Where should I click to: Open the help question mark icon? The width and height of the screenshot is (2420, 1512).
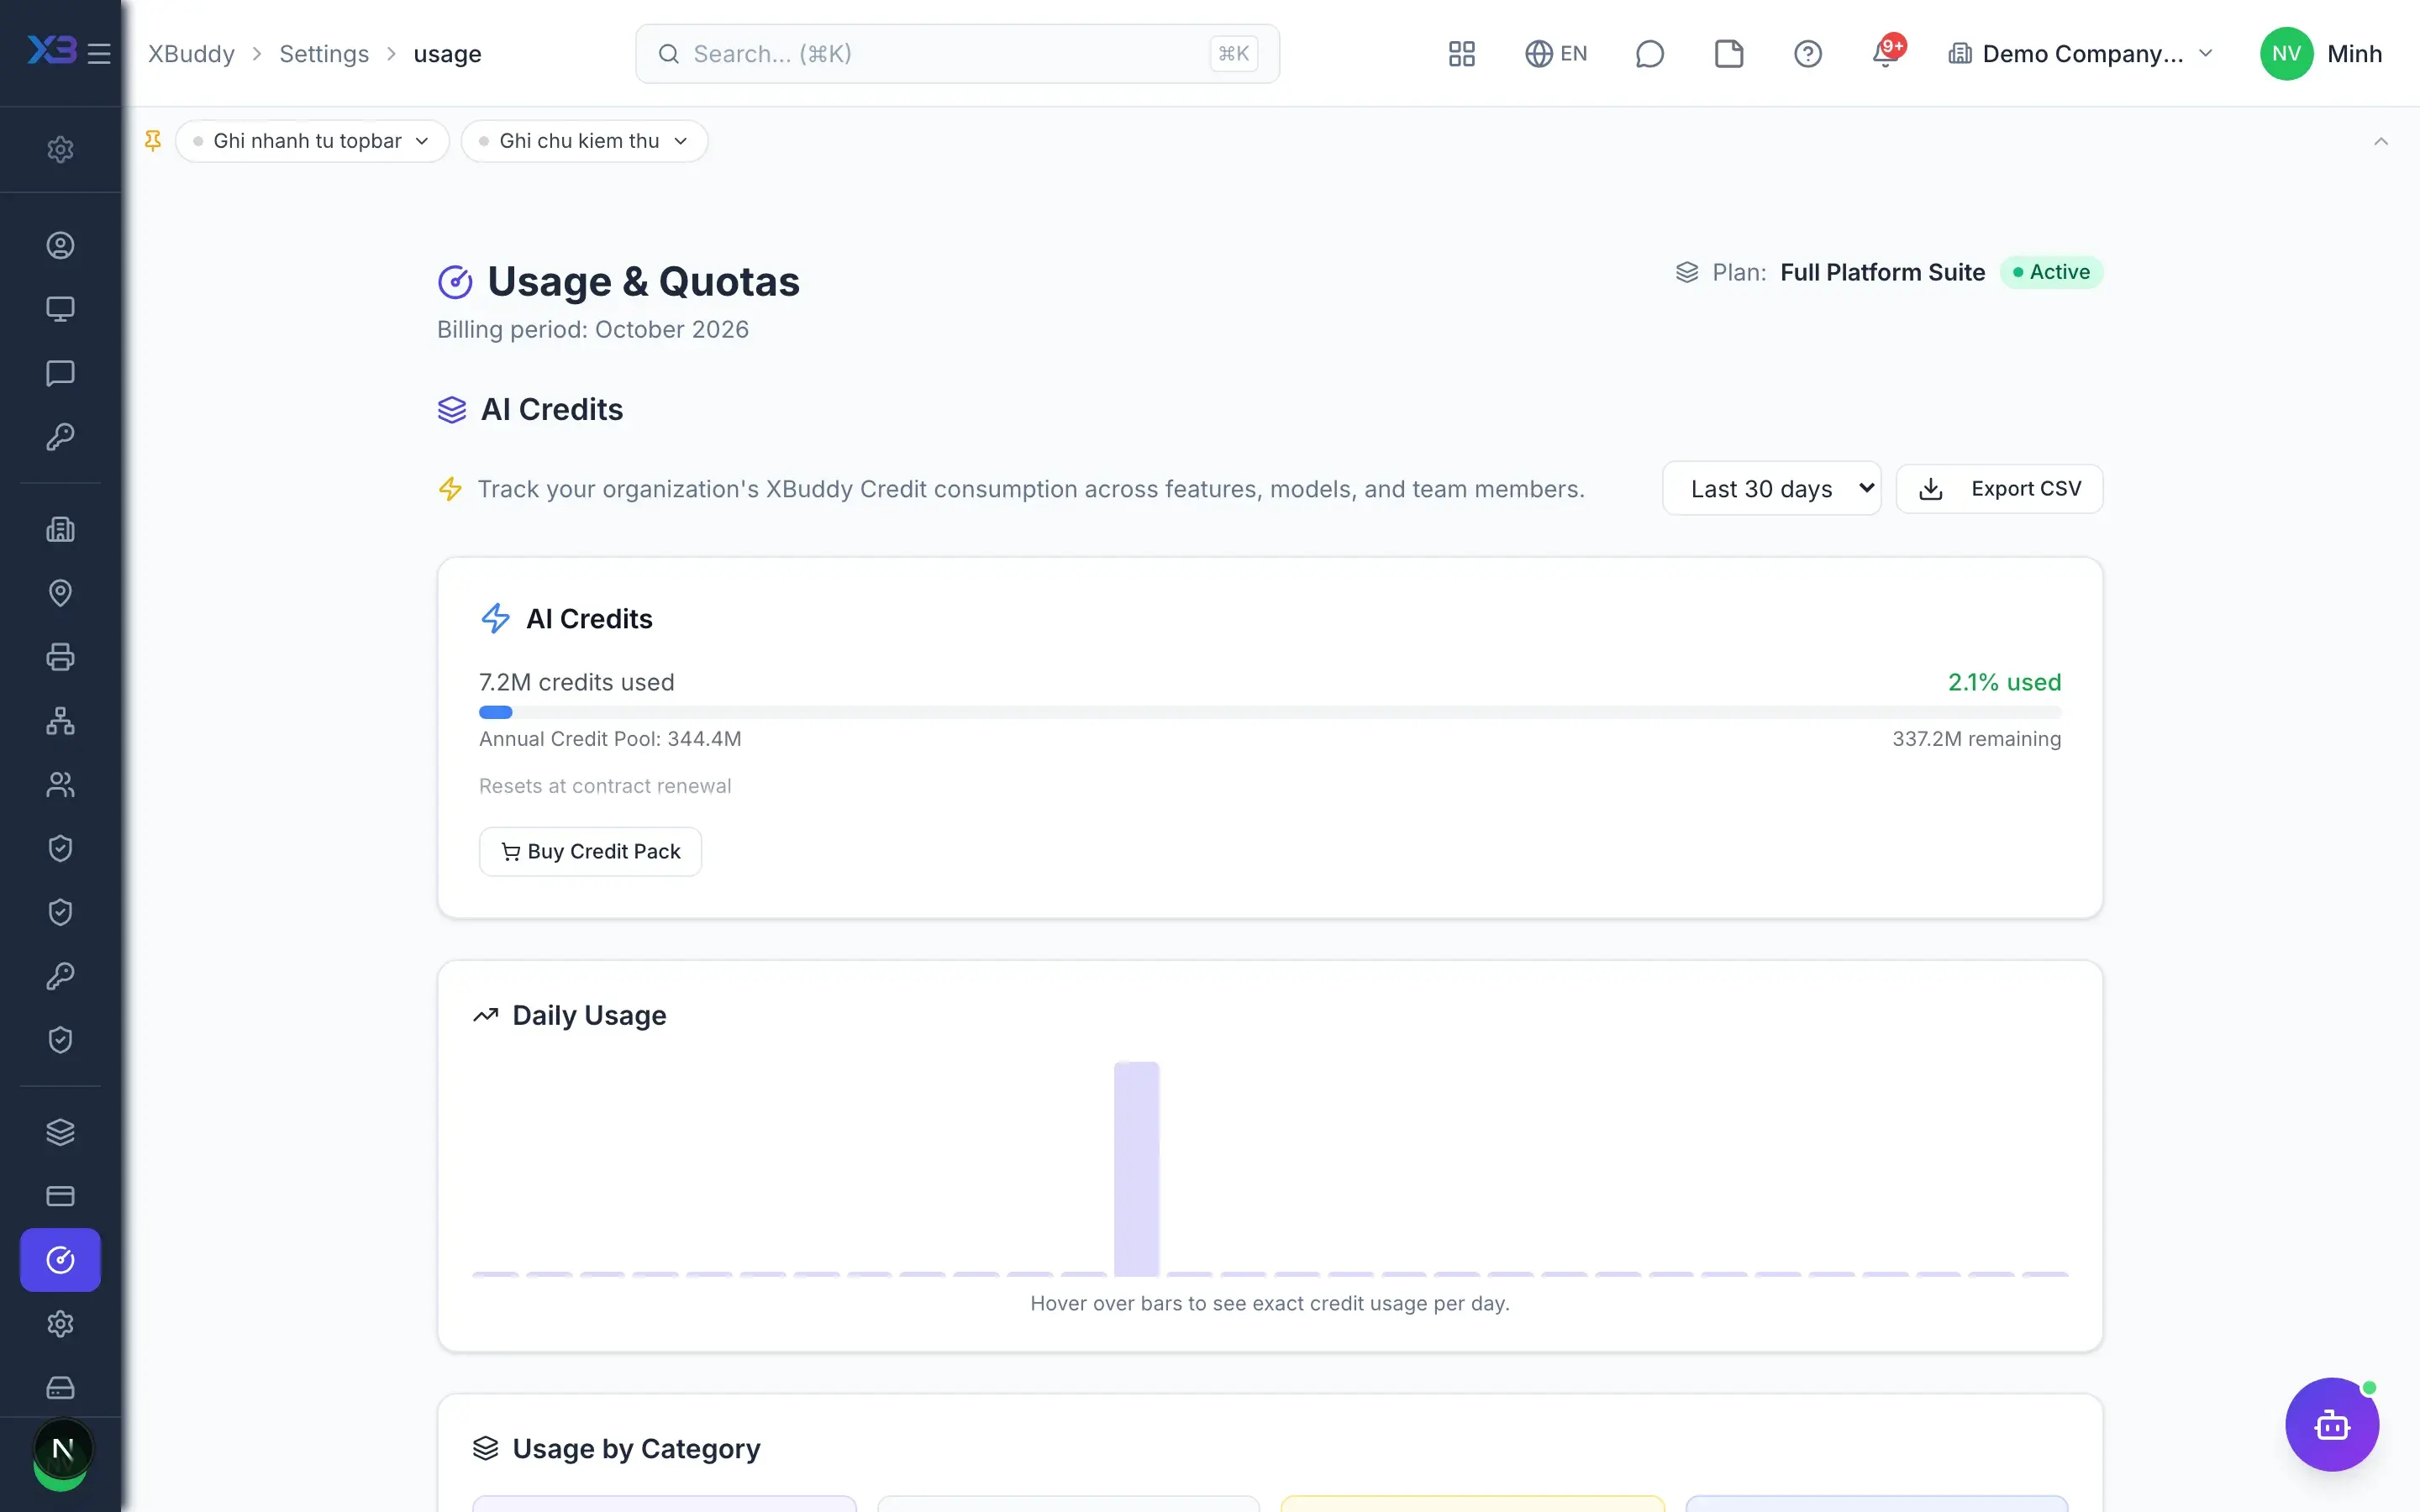[1807, 54]
